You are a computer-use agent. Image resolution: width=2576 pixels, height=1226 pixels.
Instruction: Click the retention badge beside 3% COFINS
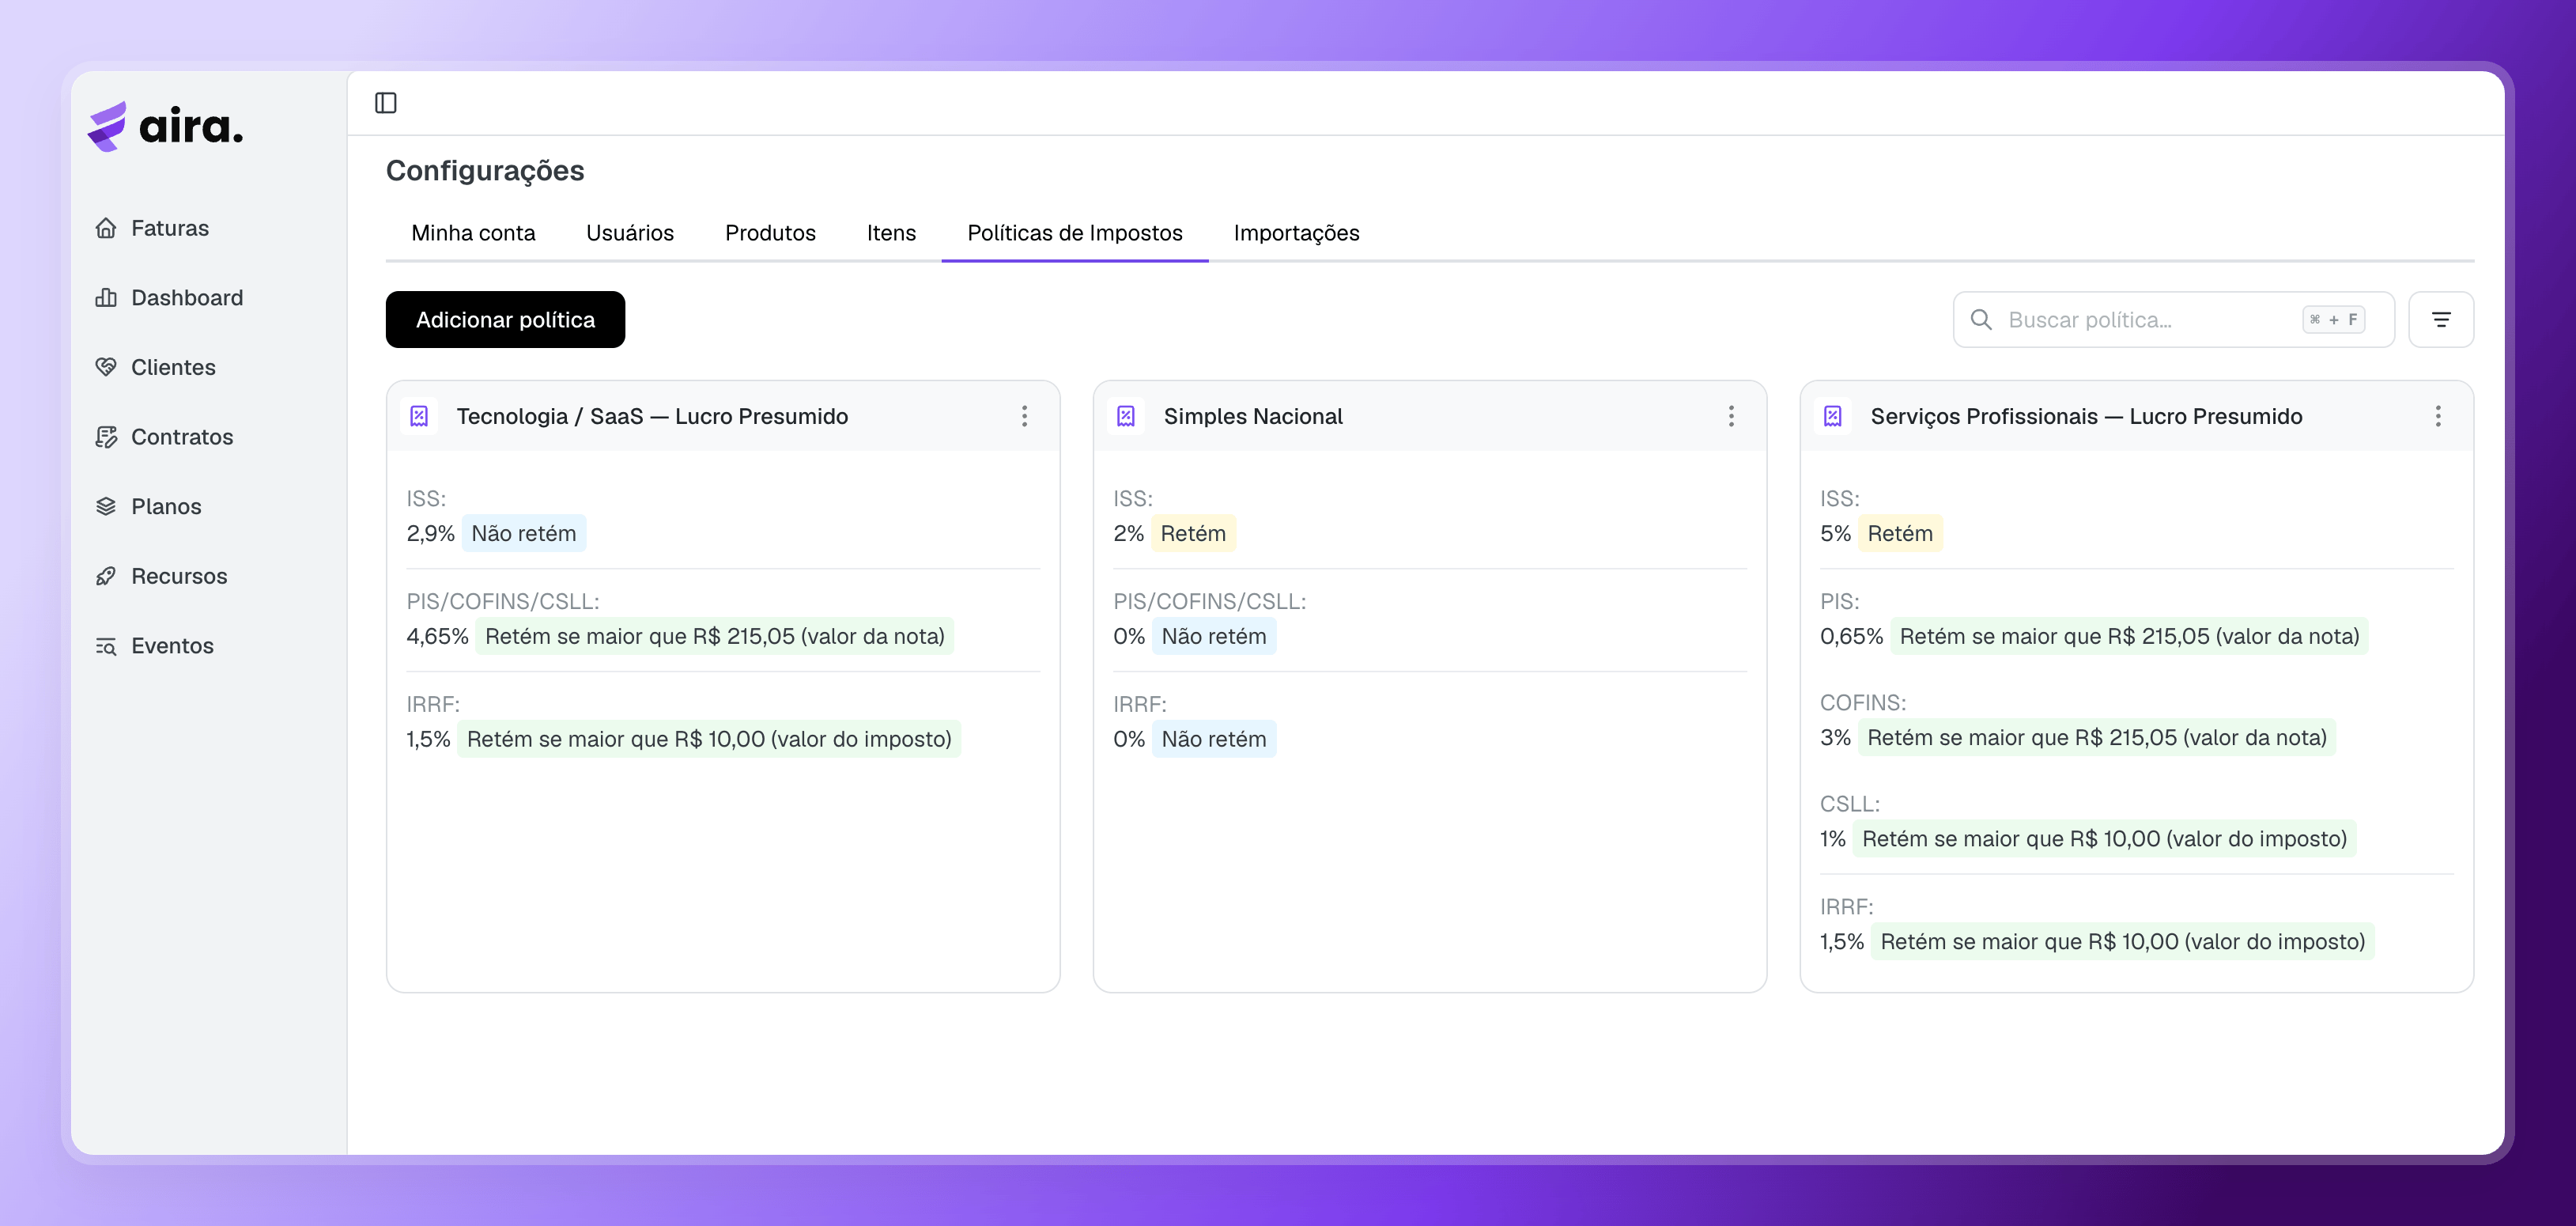point(2097,738)
